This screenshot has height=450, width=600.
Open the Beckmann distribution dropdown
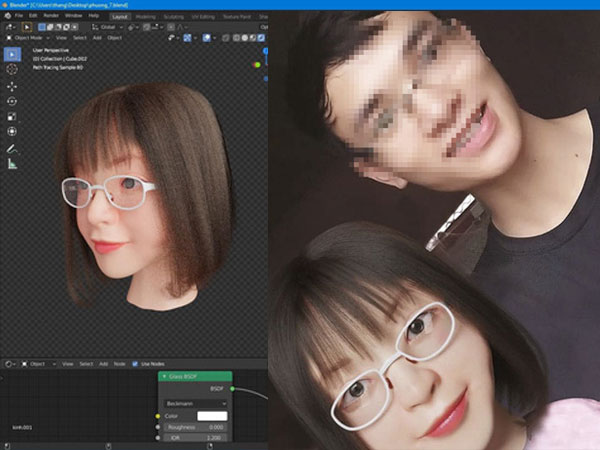(x=196, y=404)
